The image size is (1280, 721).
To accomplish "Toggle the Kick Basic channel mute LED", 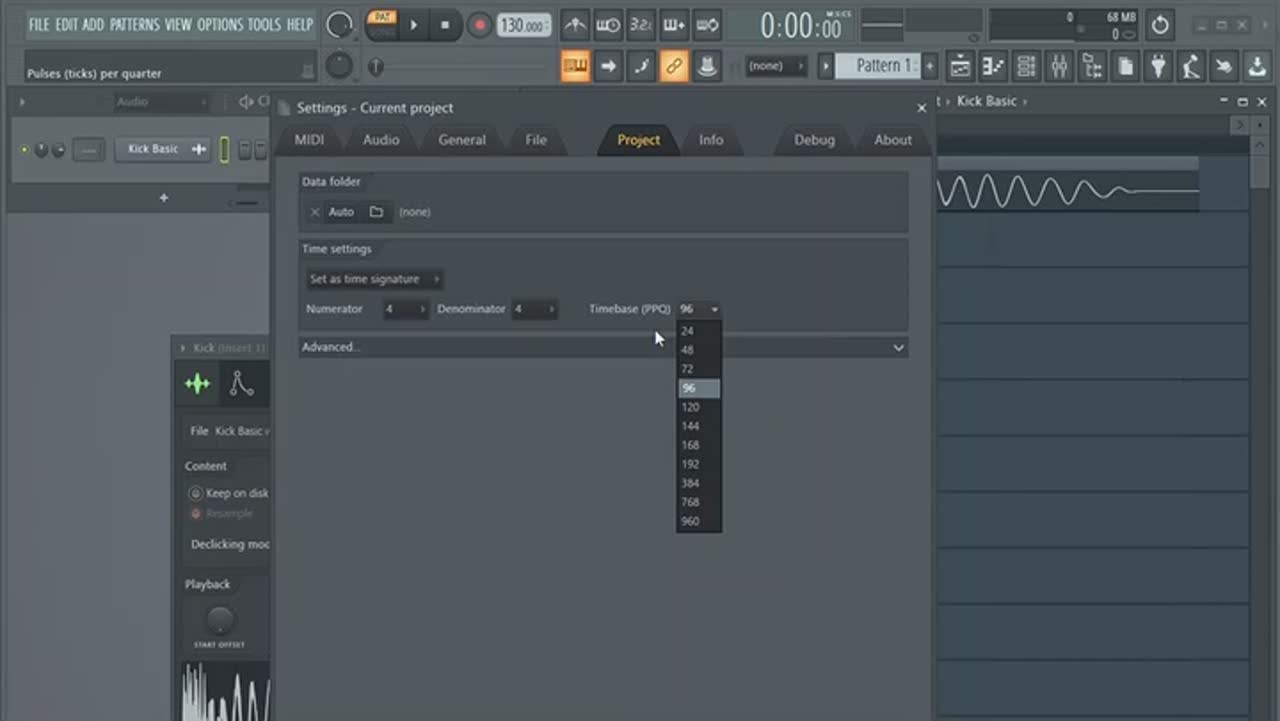I will point(25,150).
